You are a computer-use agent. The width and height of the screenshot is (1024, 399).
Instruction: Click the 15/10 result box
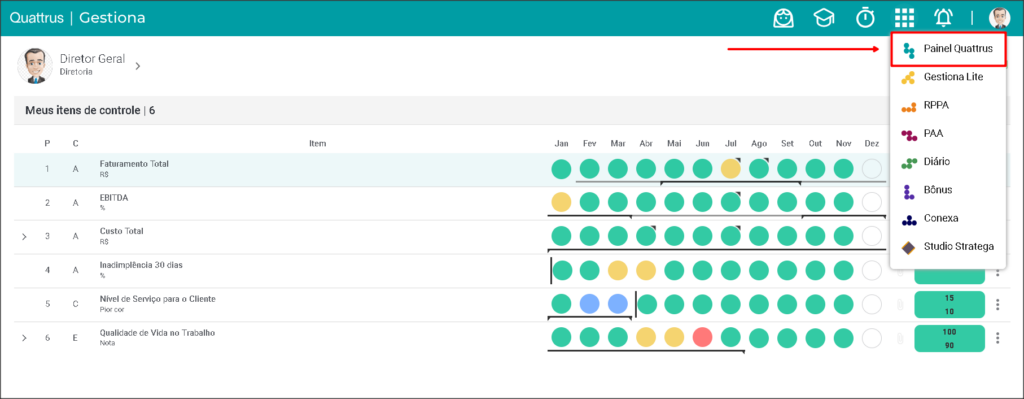[949, 304]
